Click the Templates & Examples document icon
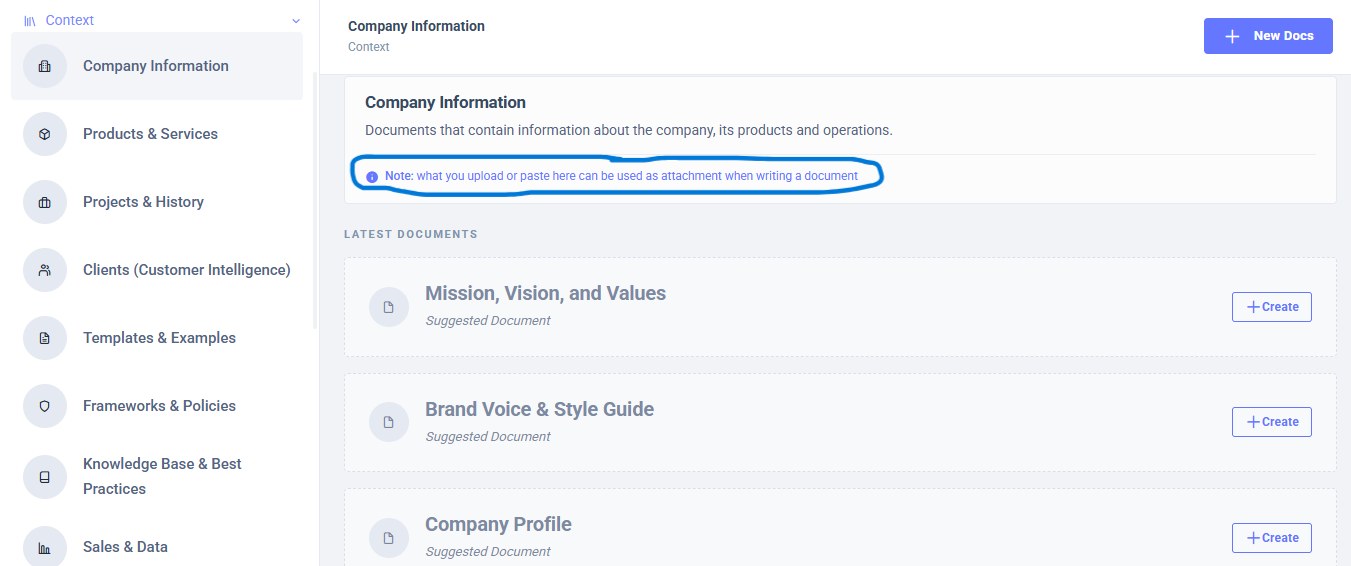Viewport: 1351px width, 566px height. (x=45, y=338)
